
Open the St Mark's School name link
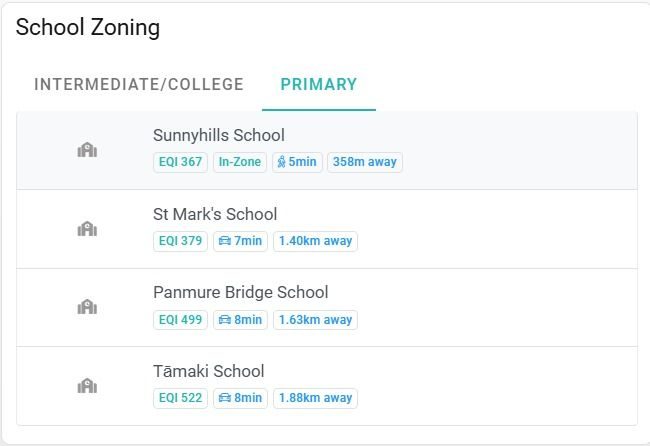[x=215, y=214]
